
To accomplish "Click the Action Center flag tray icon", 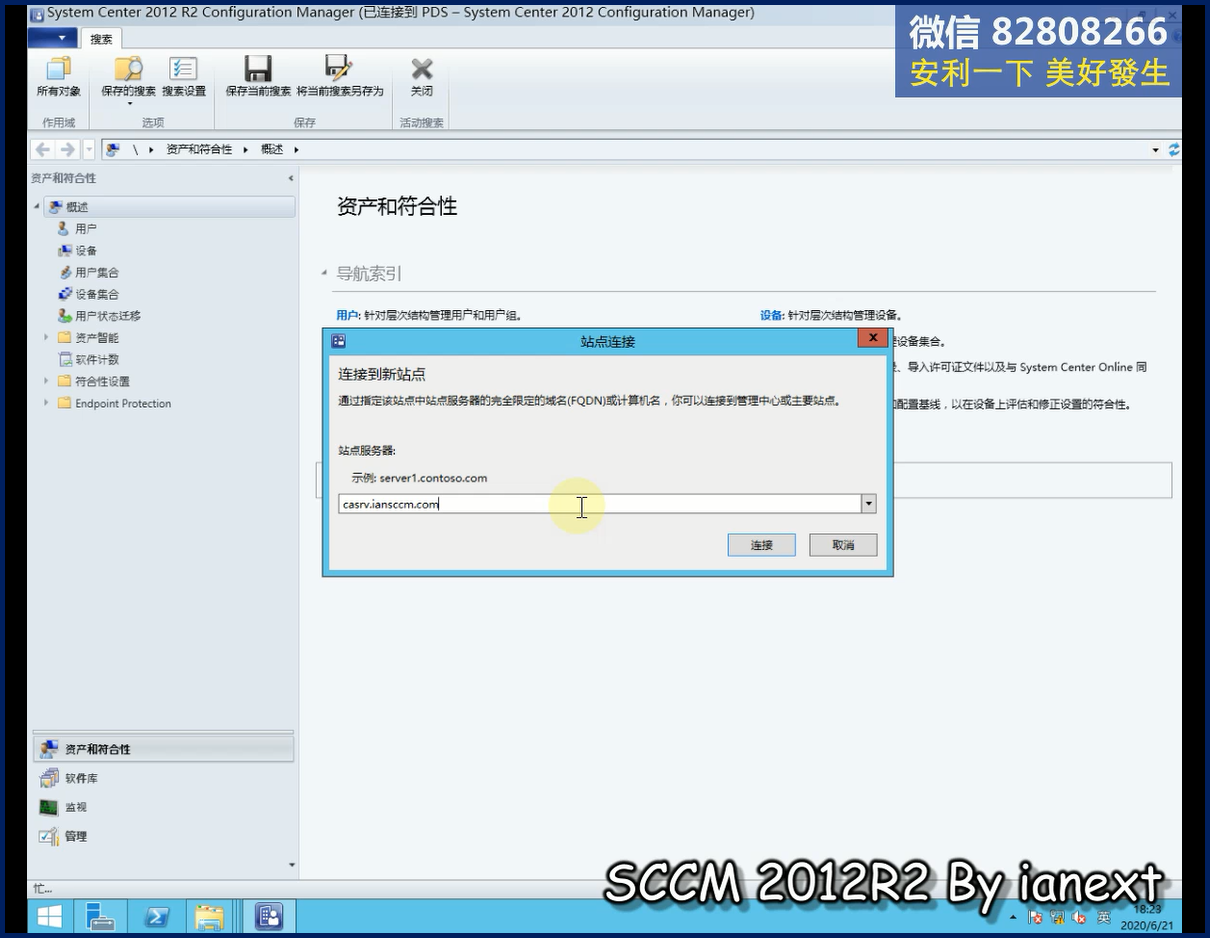I will pyautogui.click(x=1036, y=918).
